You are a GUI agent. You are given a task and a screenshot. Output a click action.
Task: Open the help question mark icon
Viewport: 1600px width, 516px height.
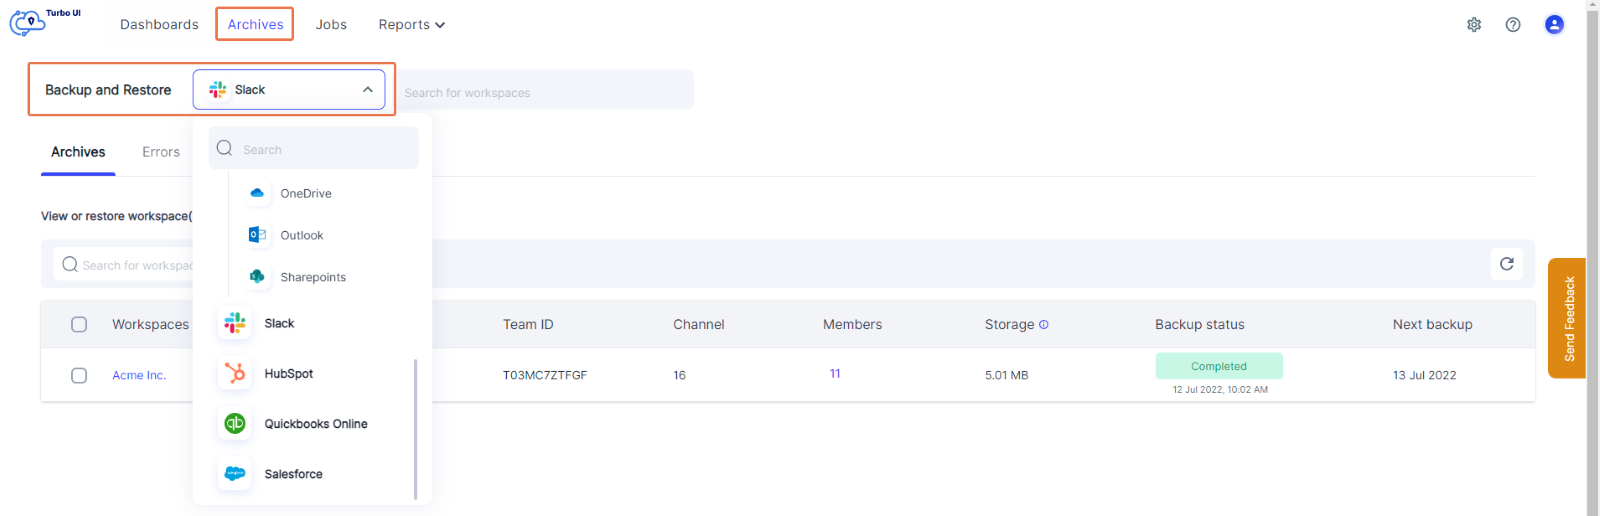(1513, 25)
